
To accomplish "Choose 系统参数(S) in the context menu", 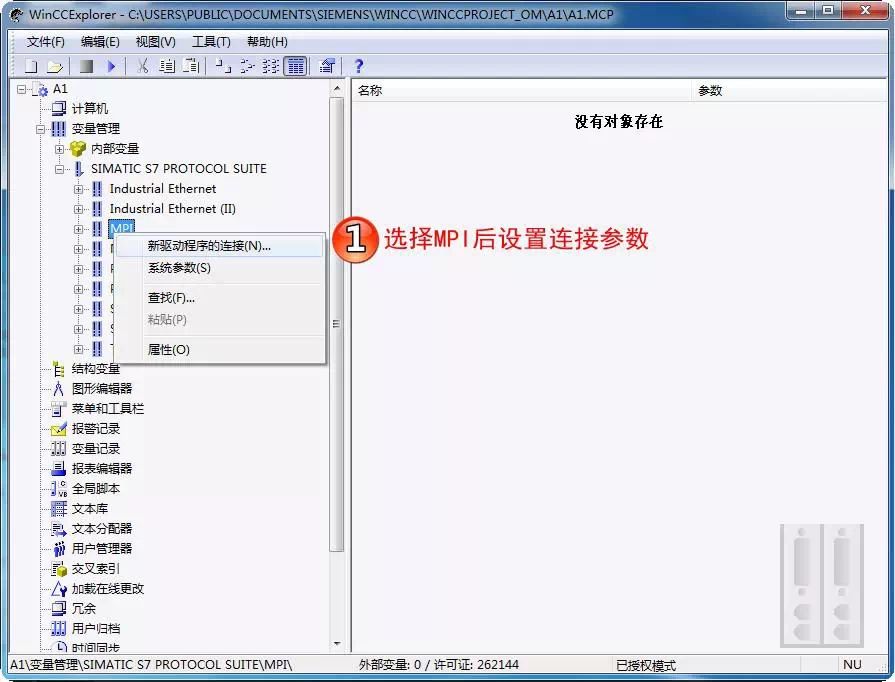I will tap(220, 268).
